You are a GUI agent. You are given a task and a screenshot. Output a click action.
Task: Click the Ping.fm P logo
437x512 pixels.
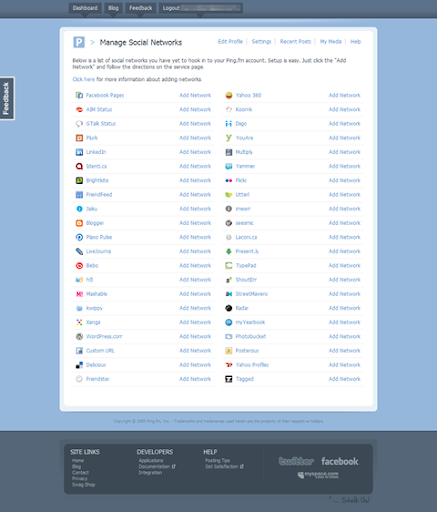(x=79, y=42)
